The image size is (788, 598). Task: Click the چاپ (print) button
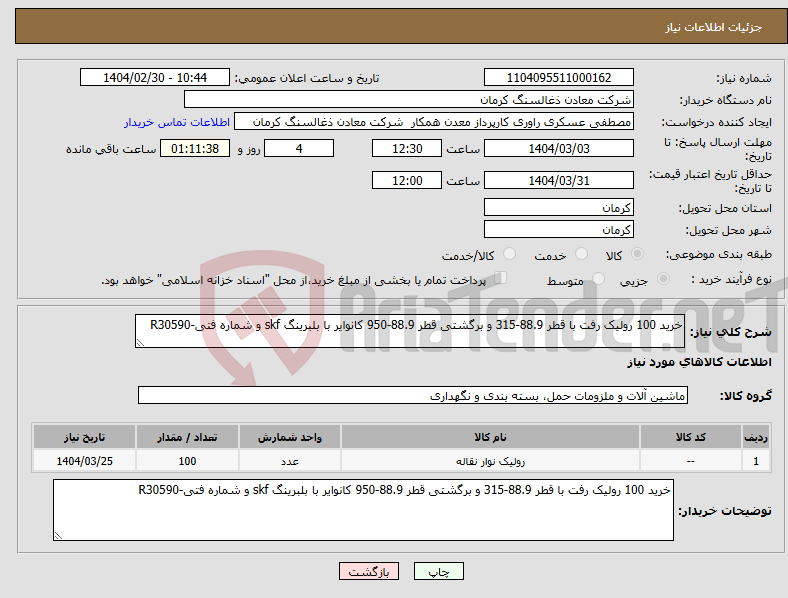(x=438, y=571)
